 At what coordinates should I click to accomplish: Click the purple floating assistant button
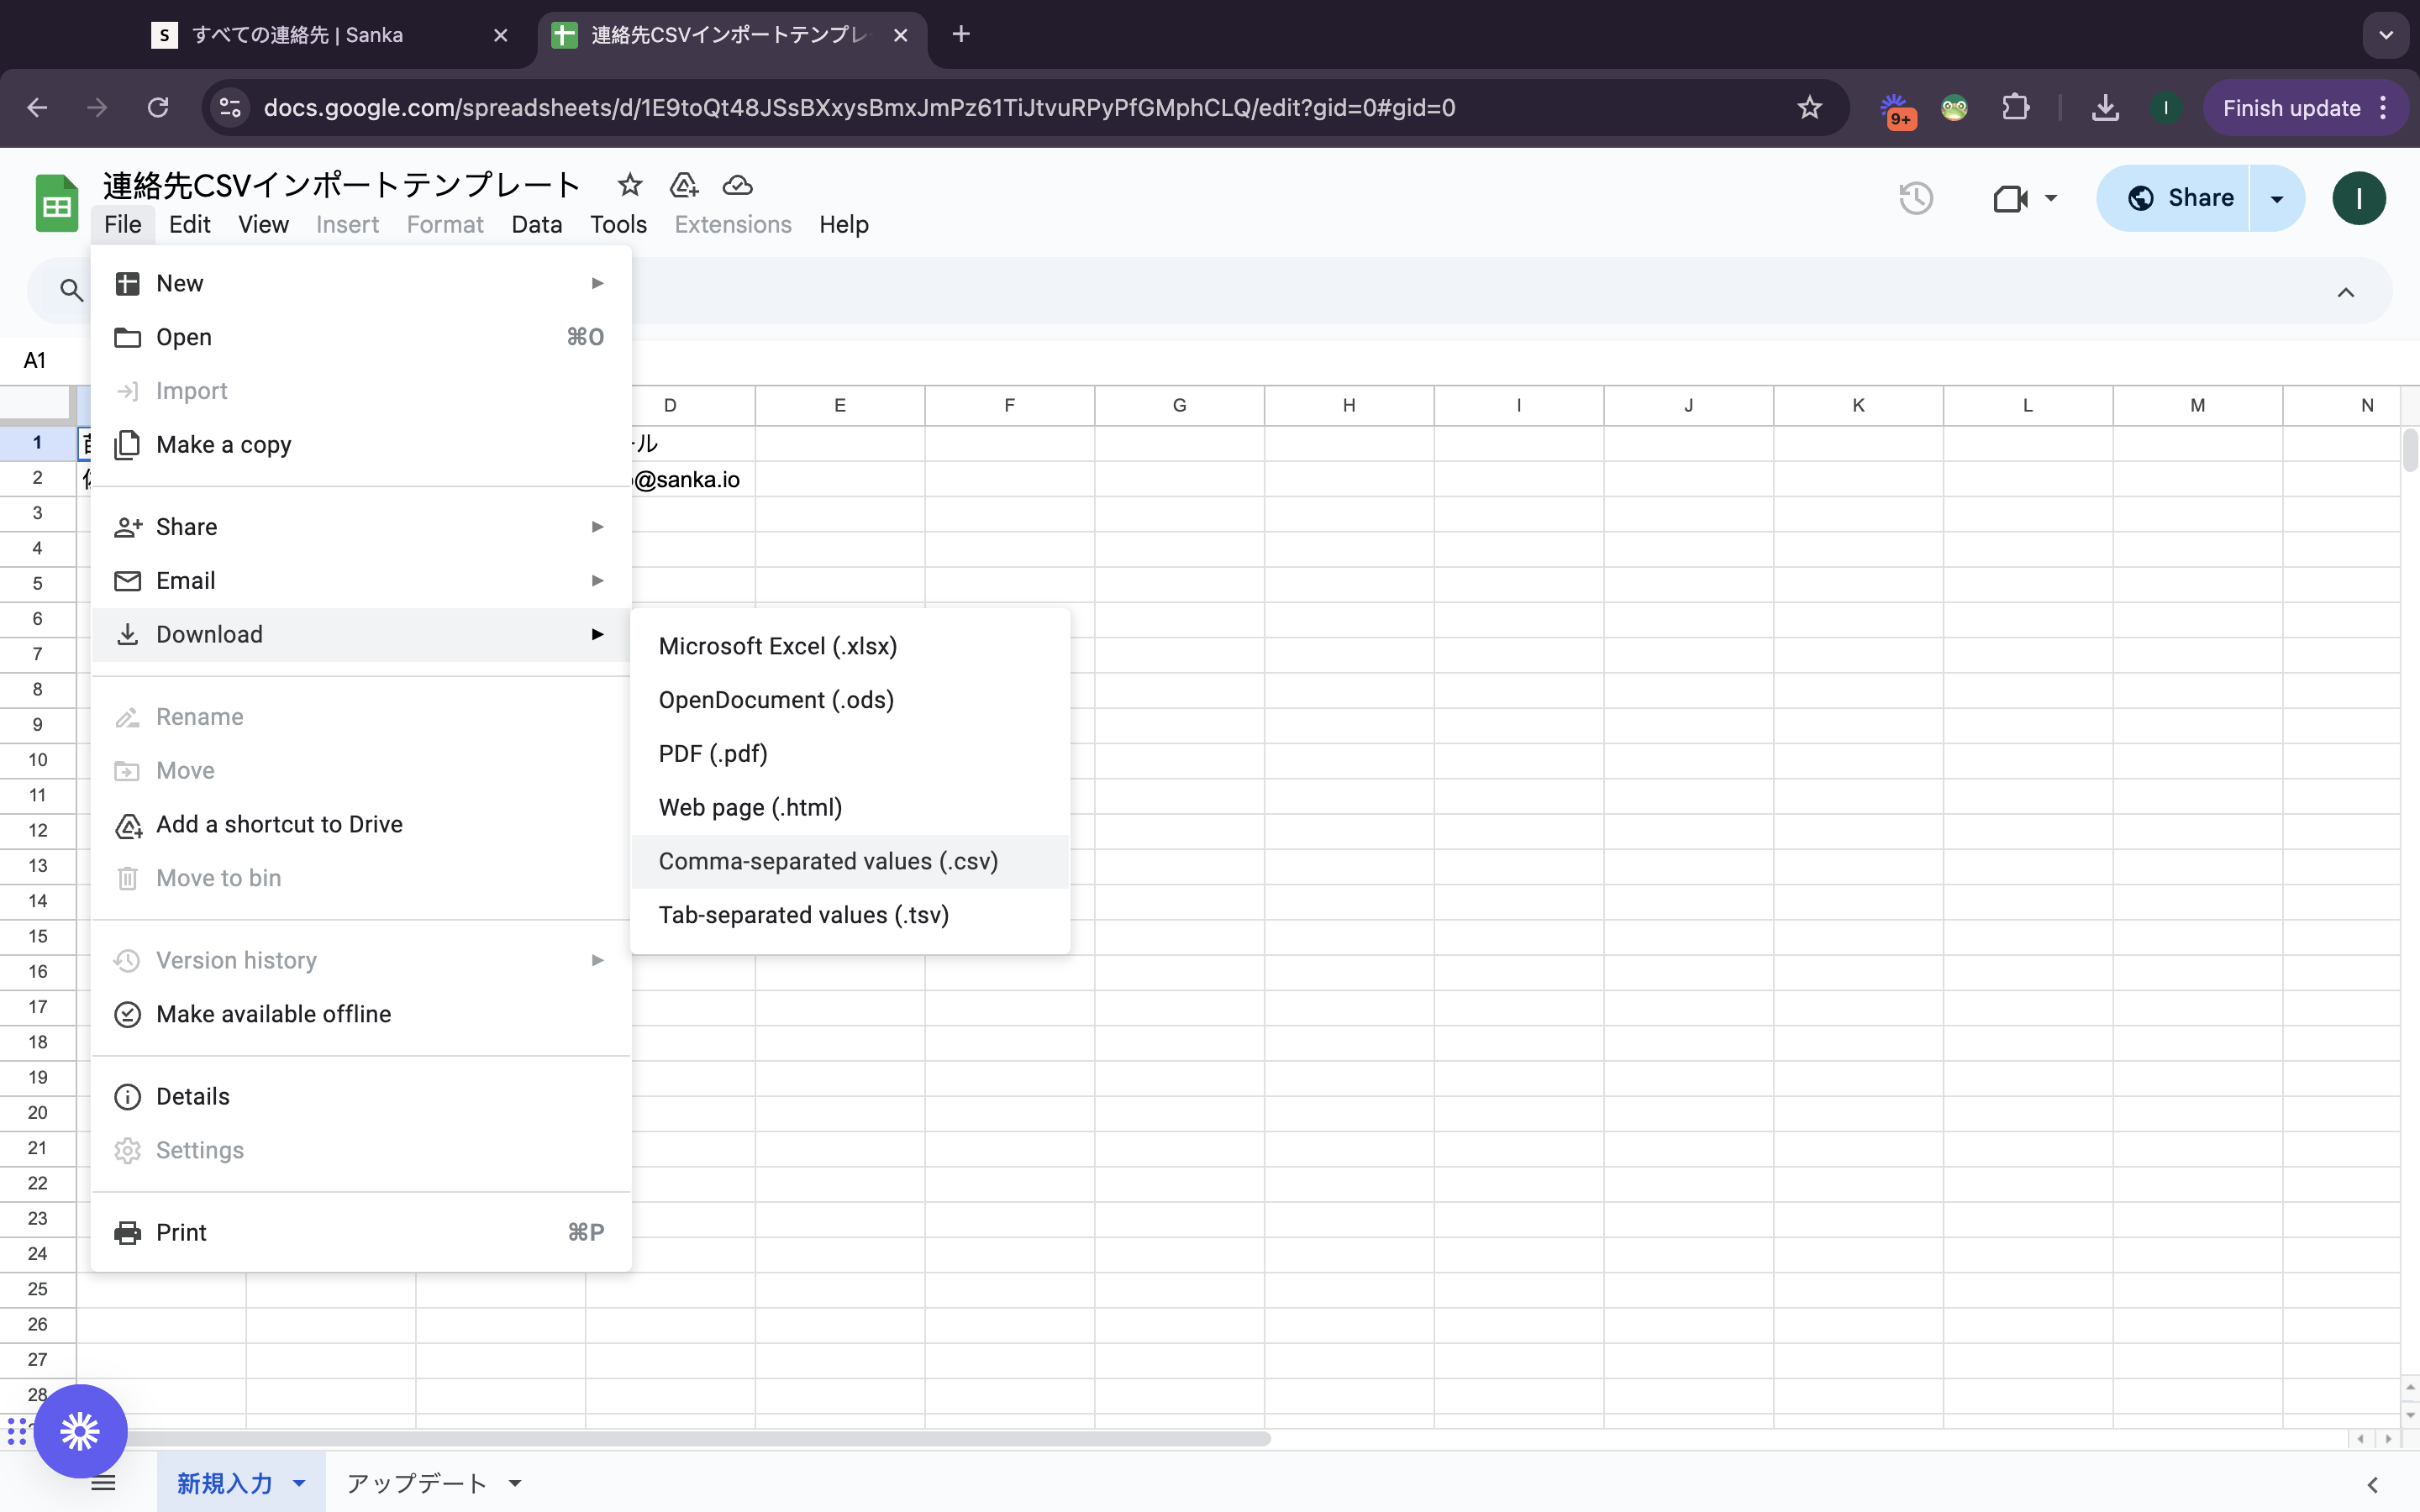tap(80, 1430)
